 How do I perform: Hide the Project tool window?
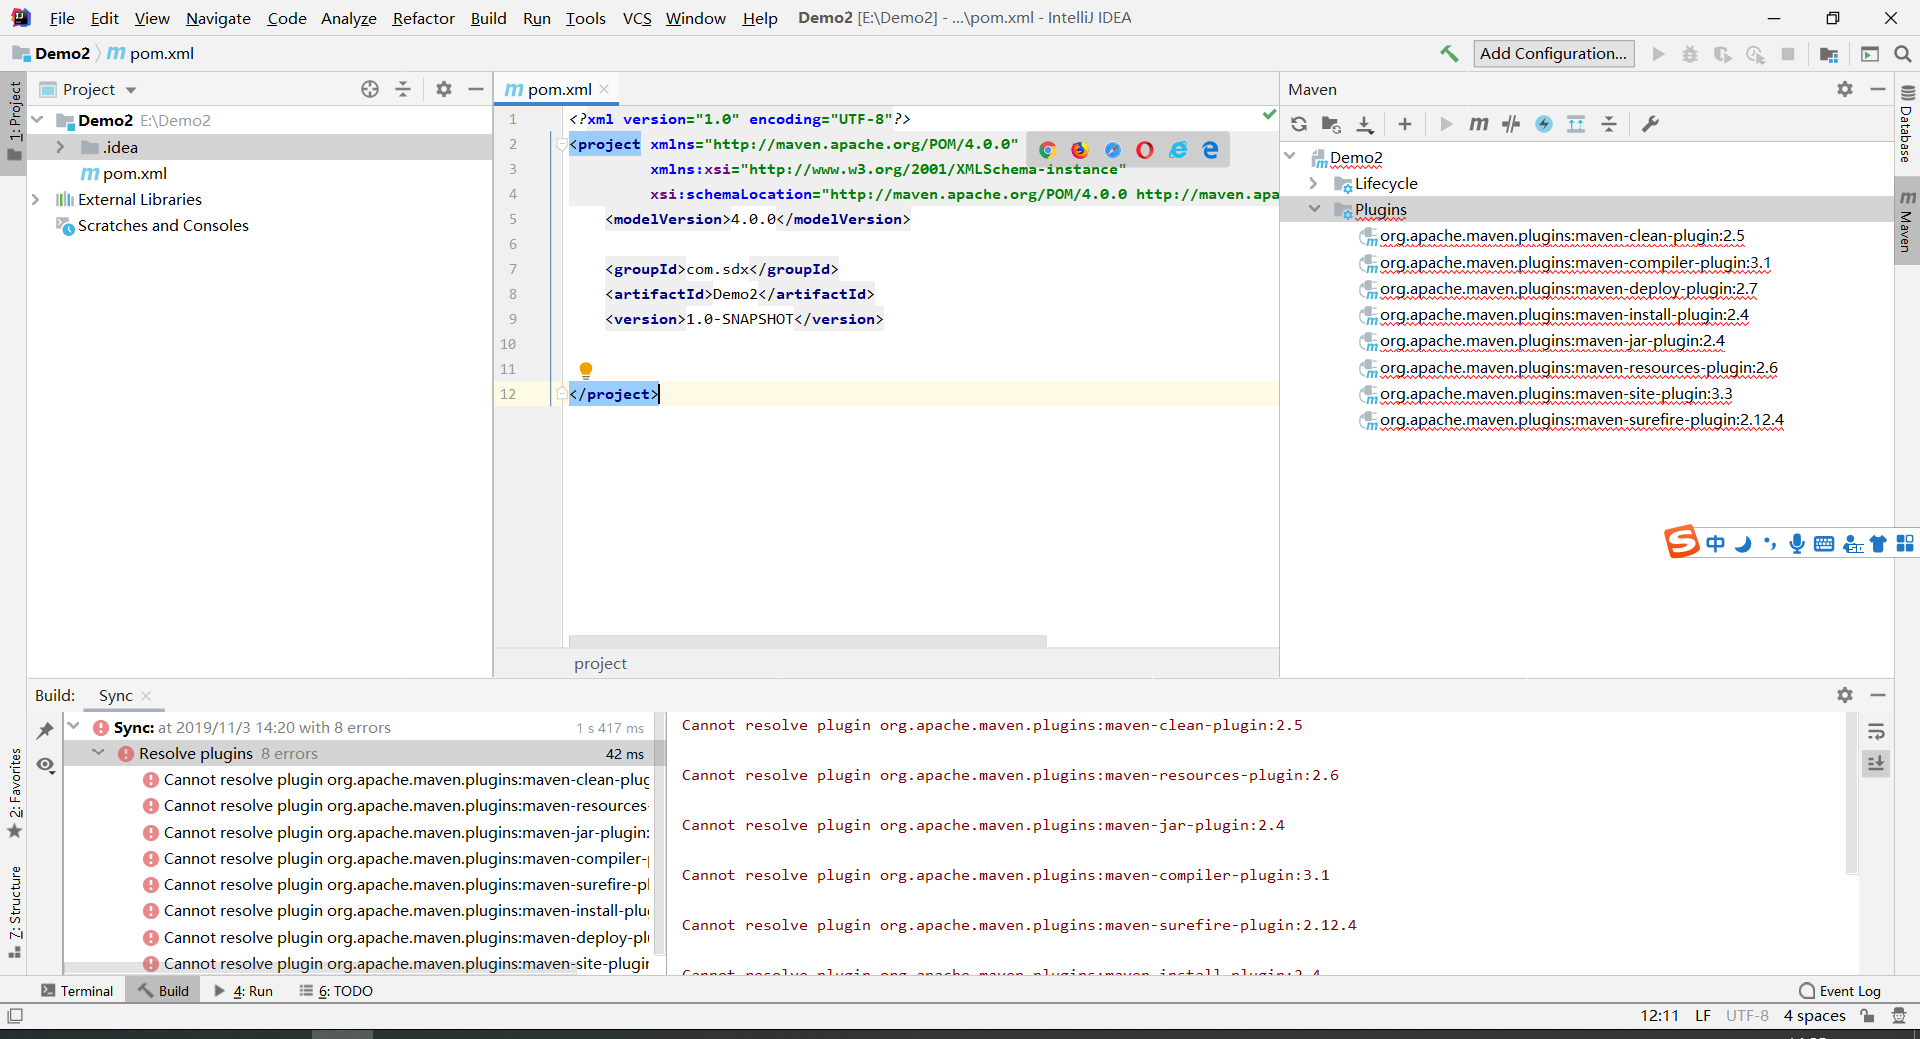tap(476, 89)
